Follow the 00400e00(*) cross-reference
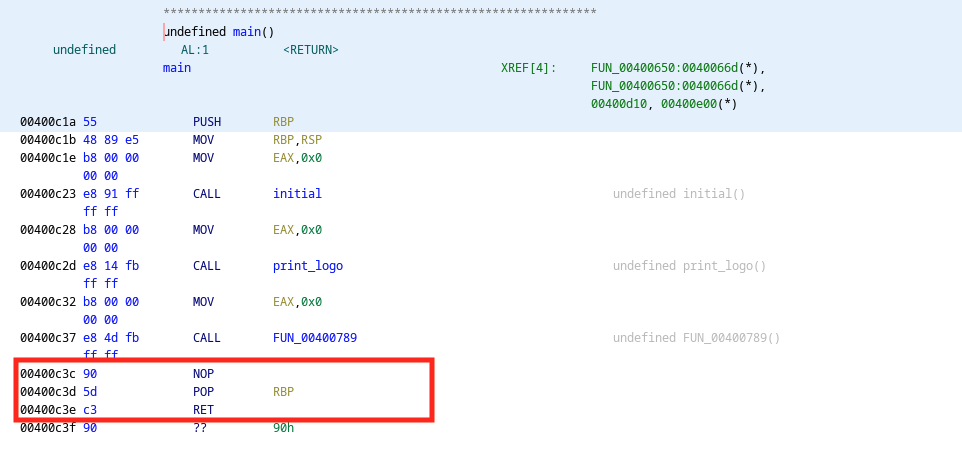 699,104
